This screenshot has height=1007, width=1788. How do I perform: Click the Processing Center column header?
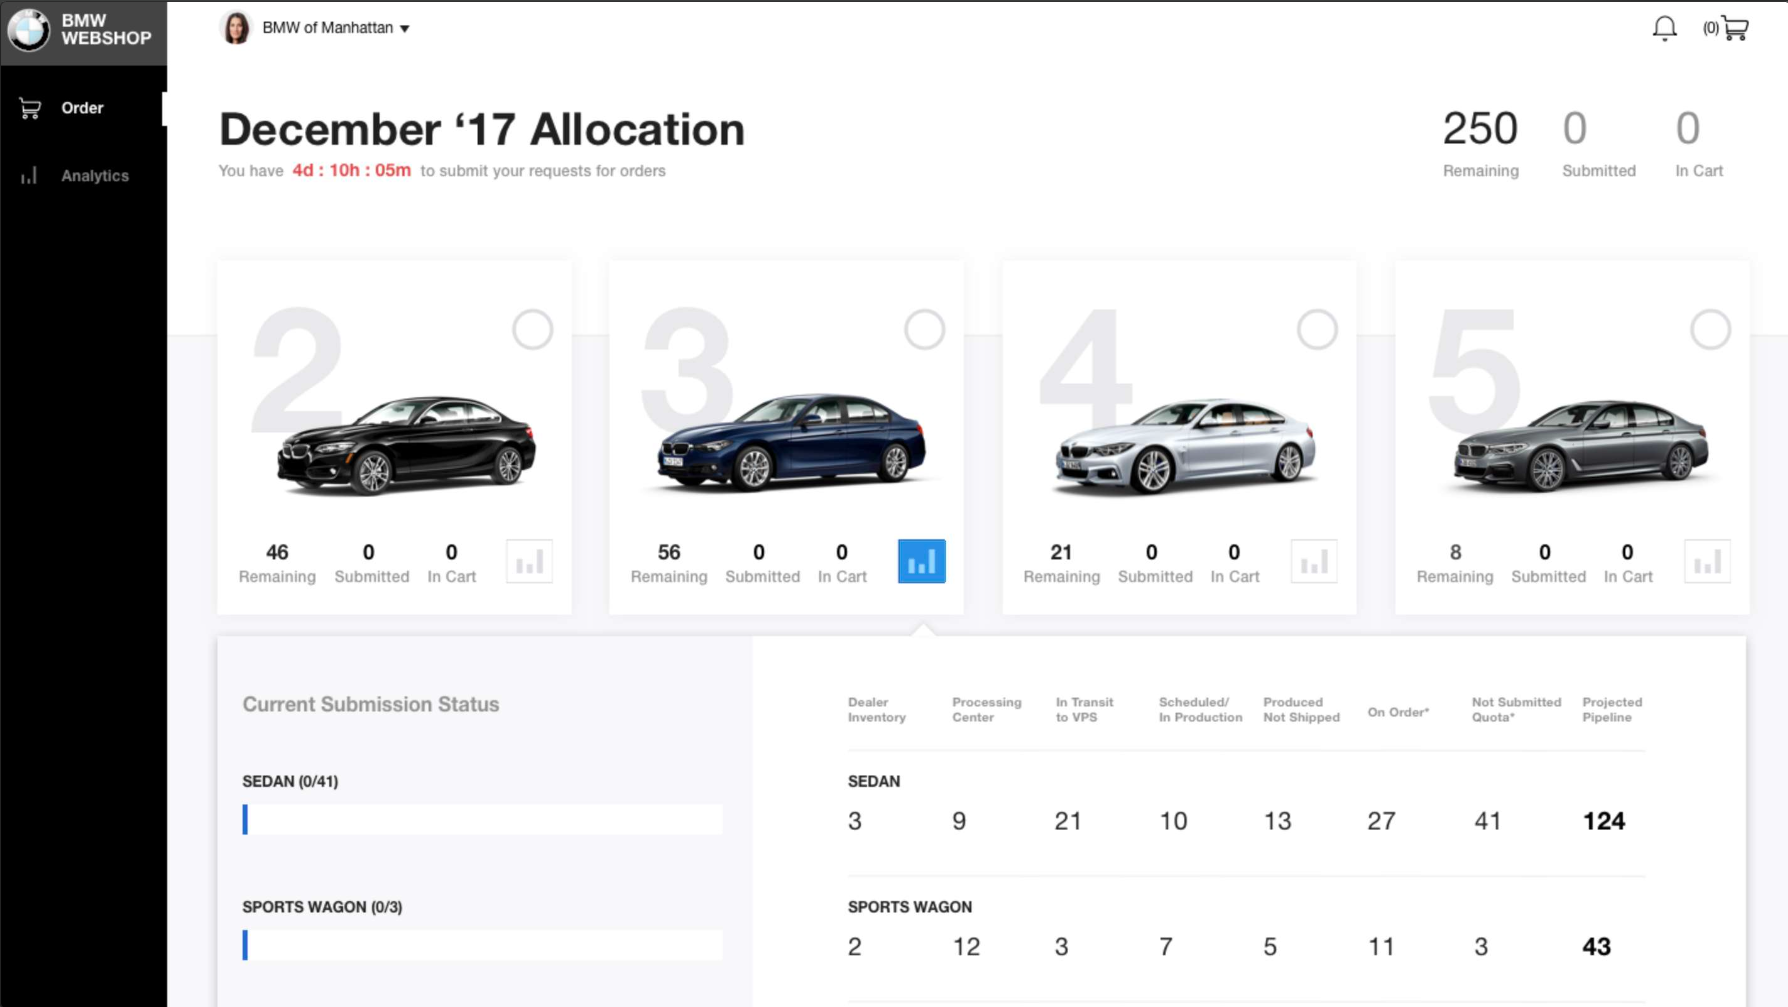coord(986,710)
